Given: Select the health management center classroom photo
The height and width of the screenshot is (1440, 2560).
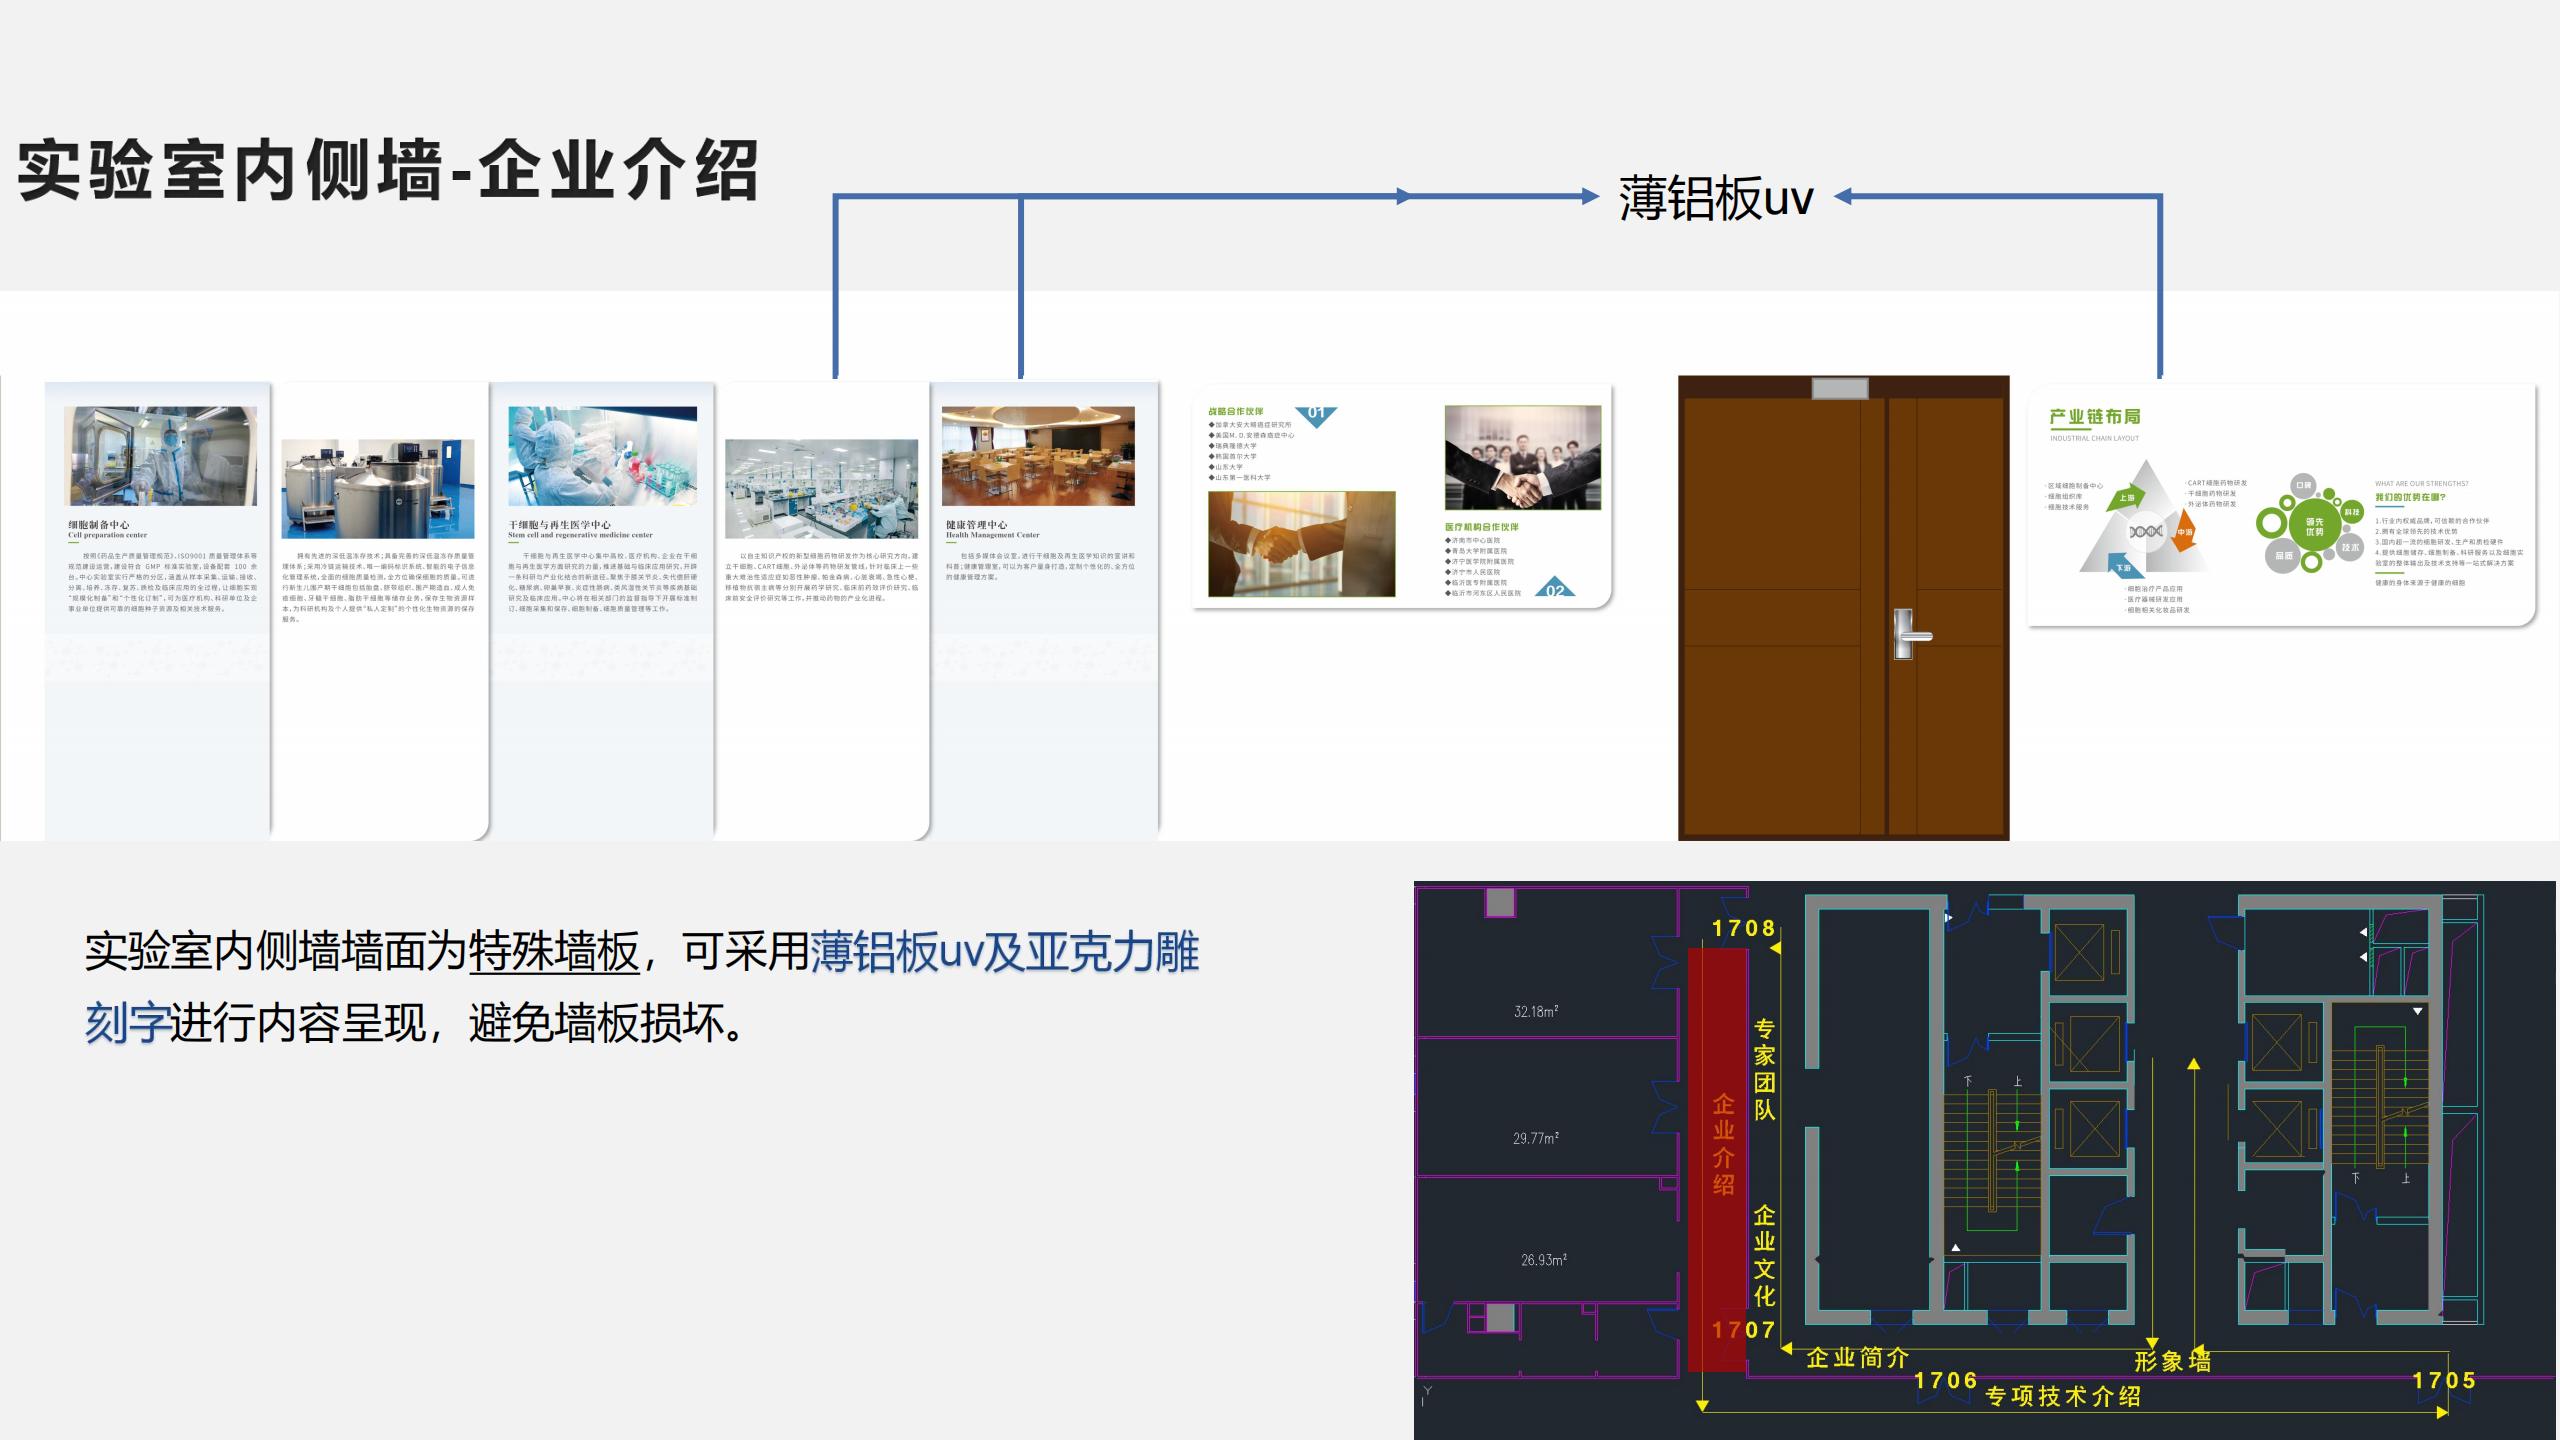Looking at the screenshot, I should 1038,456.
